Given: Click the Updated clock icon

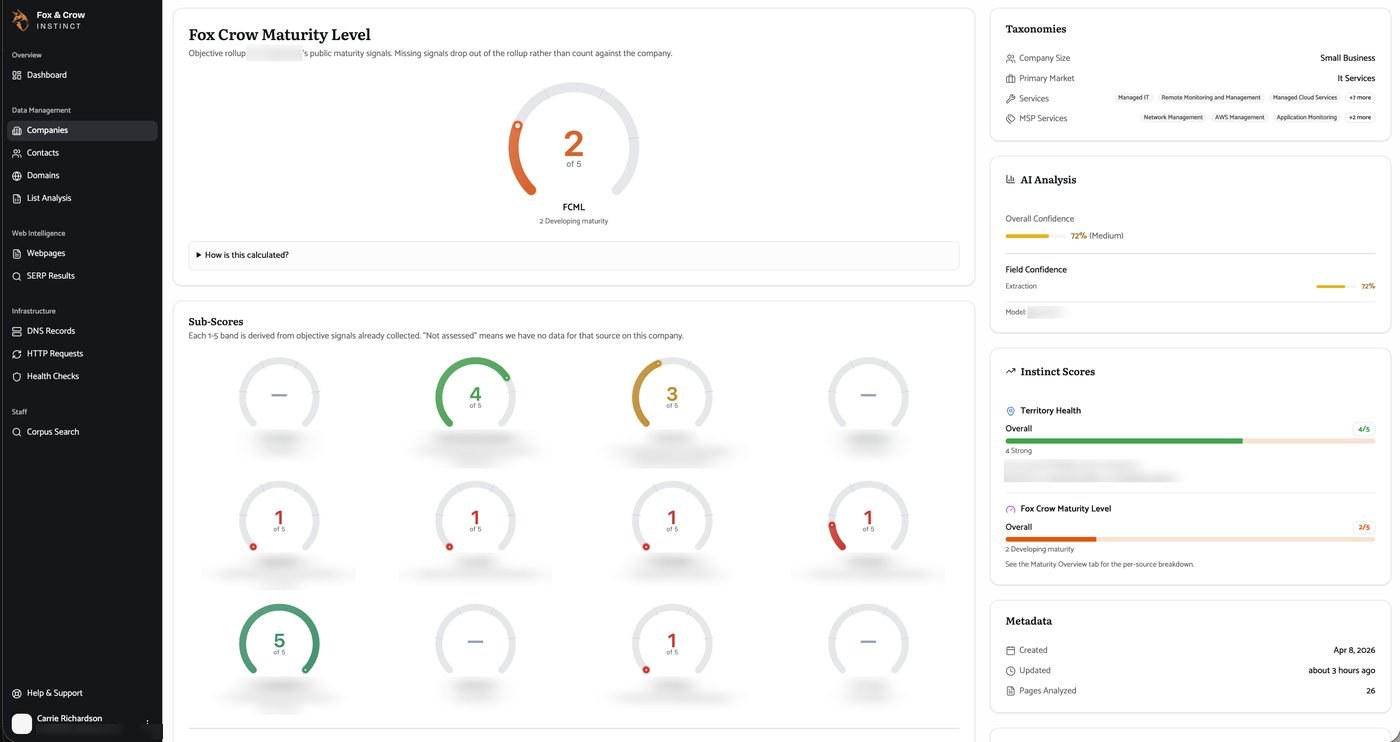Looking at the screenshot, I should click(x=1011, y=671).
